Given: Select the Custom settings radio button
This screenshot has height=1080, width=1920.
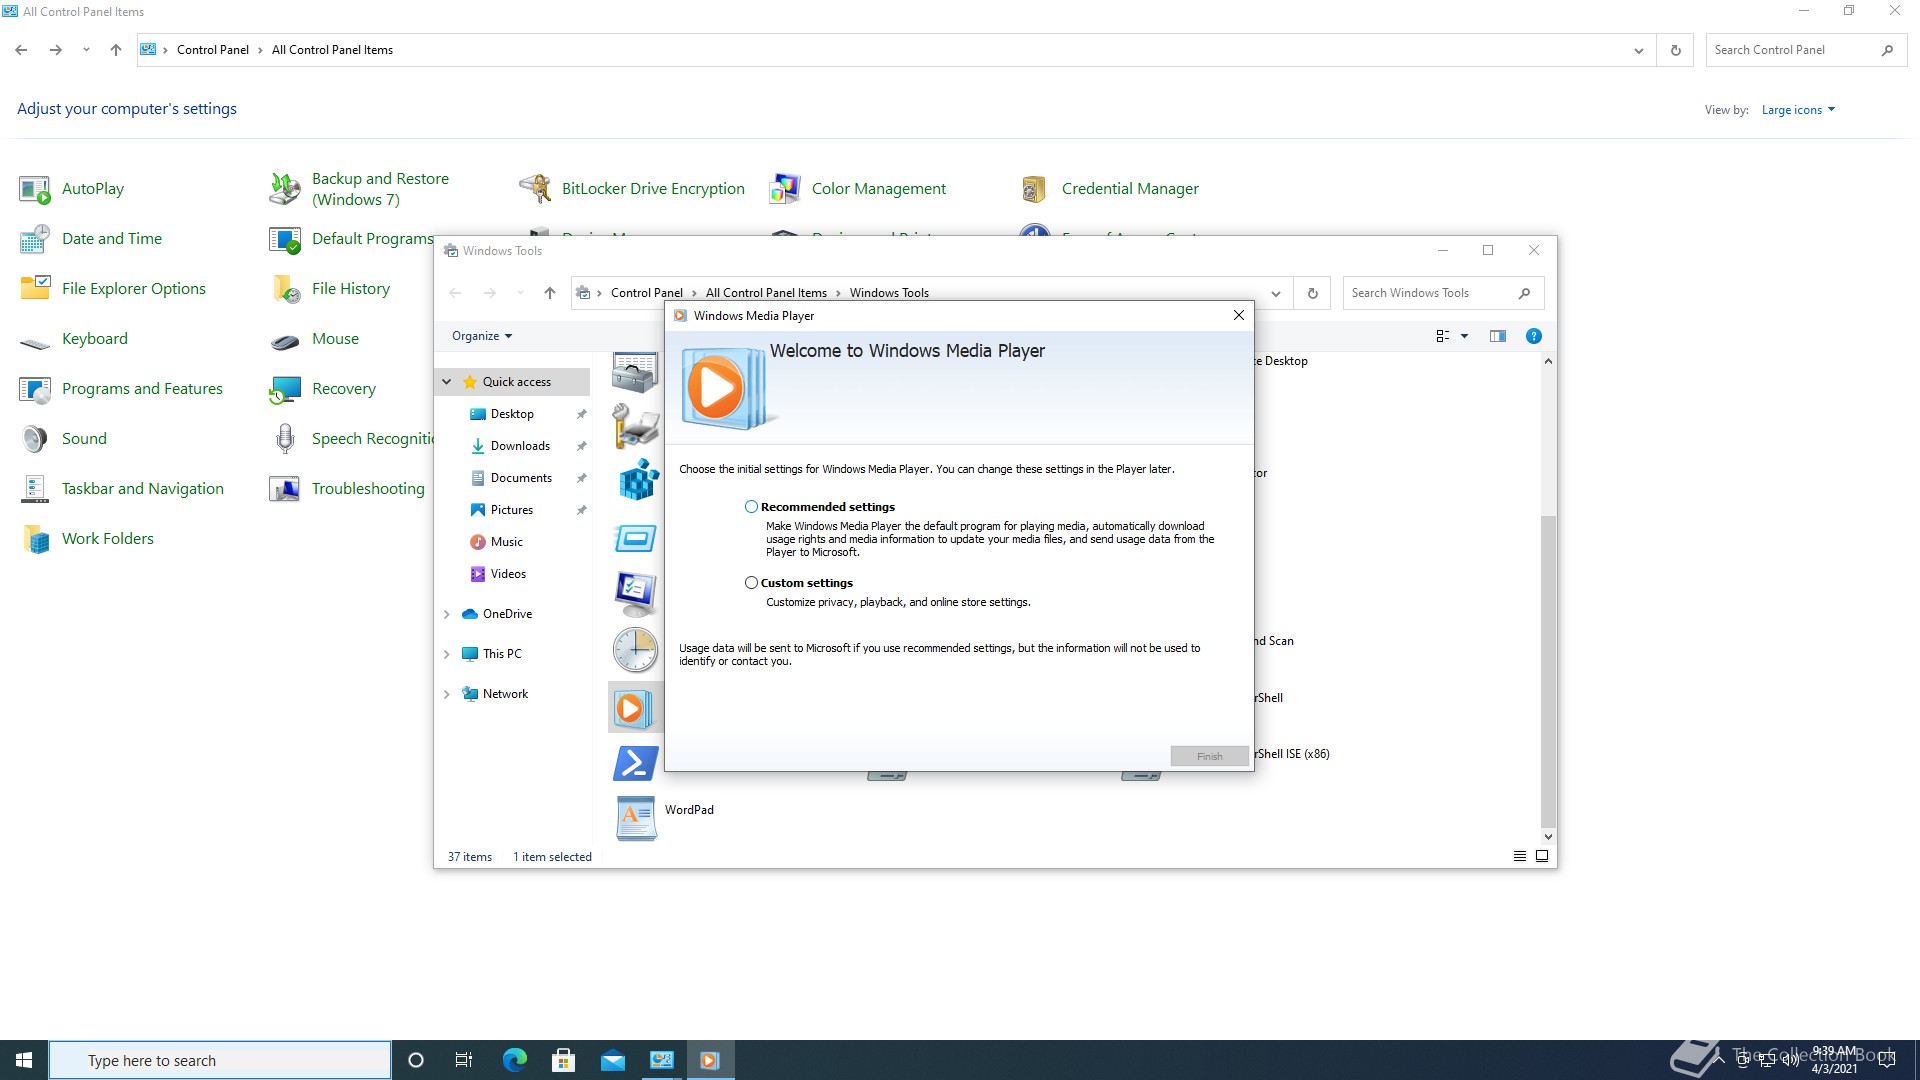Looking at the screenshot, I should point(751,583).
